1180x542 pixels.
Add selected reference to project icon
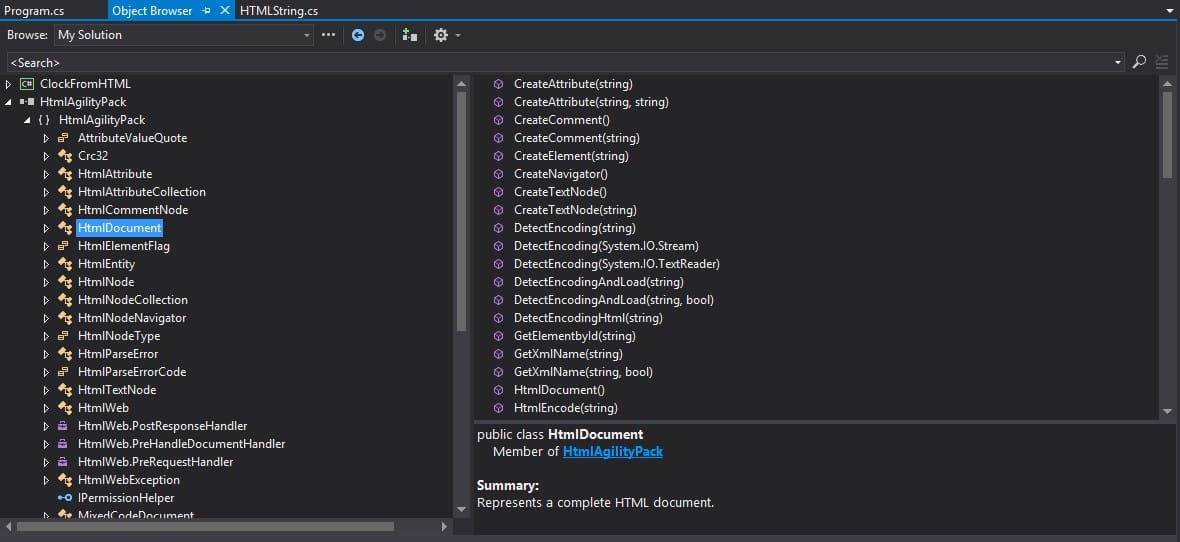click(x=409, y=35)
